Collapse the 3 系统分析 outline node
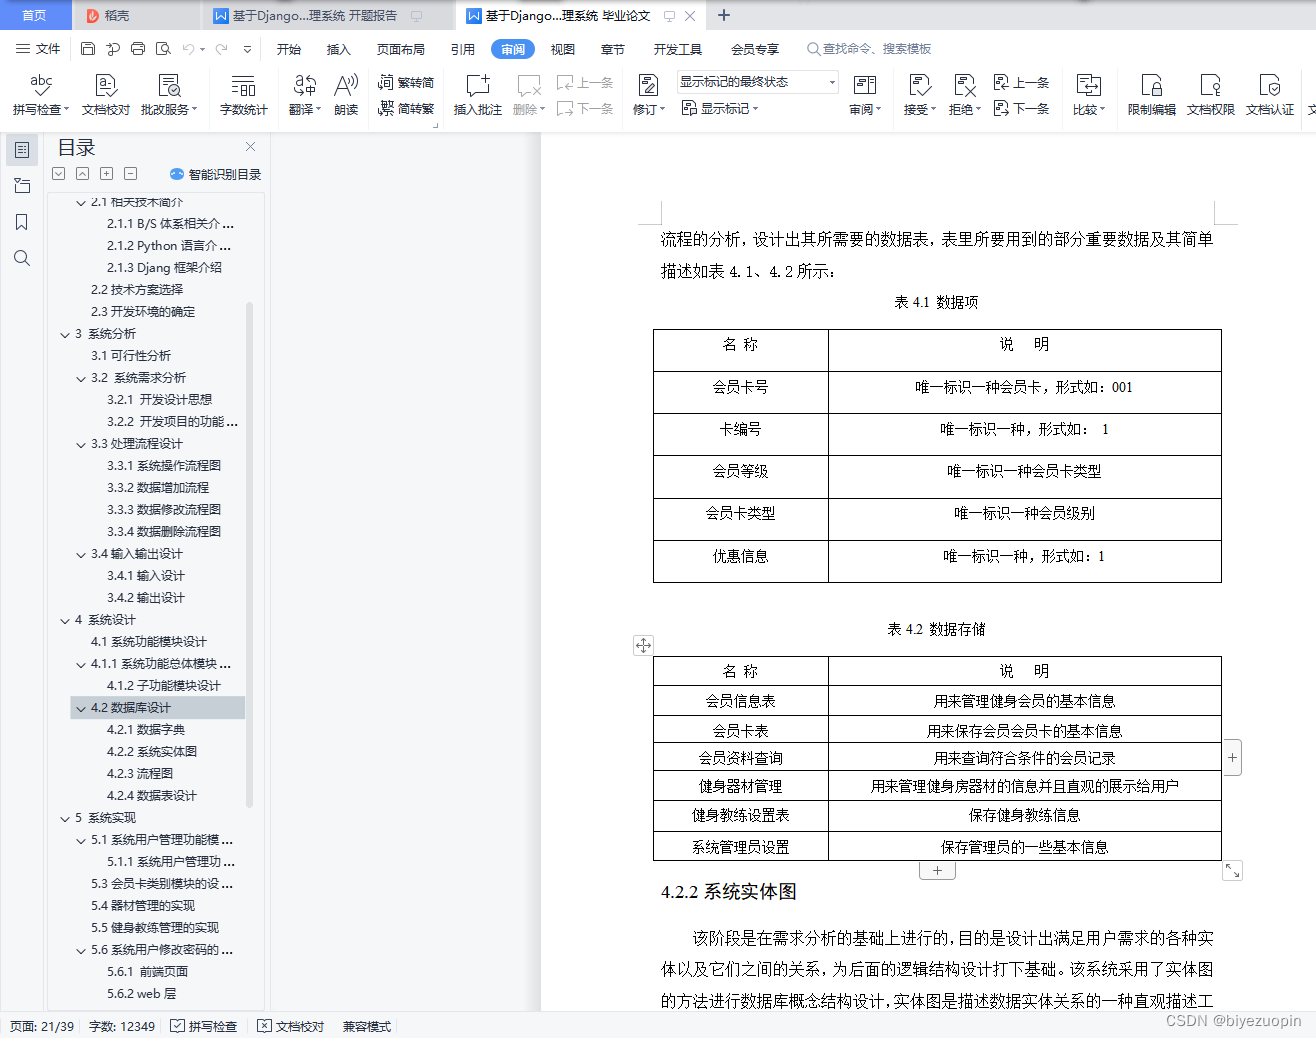The image size is (1316, 1038). coord(65,334)
